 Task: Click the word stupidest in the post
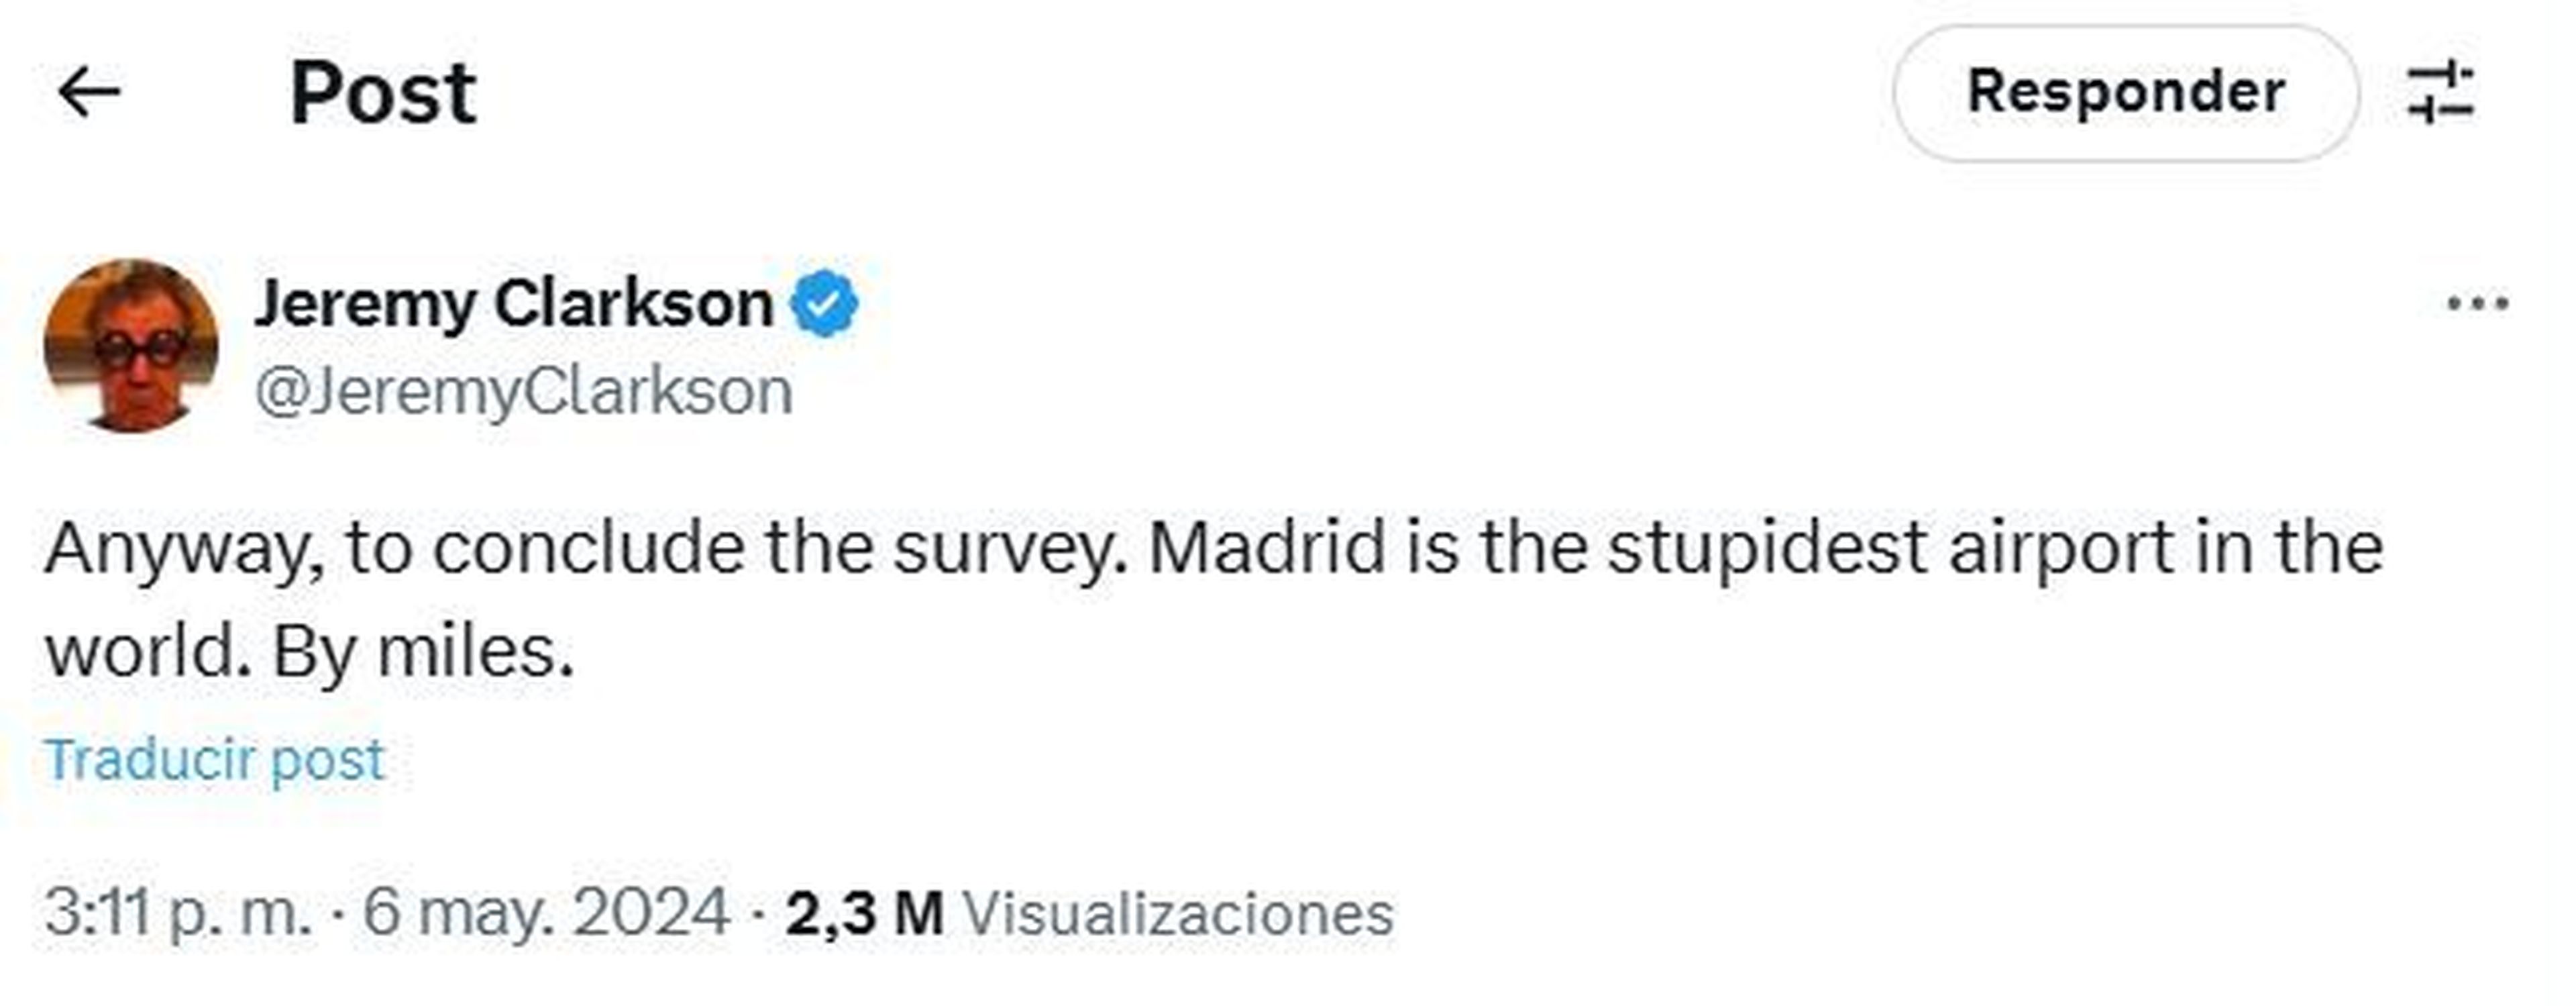[x=1767, y=550]
